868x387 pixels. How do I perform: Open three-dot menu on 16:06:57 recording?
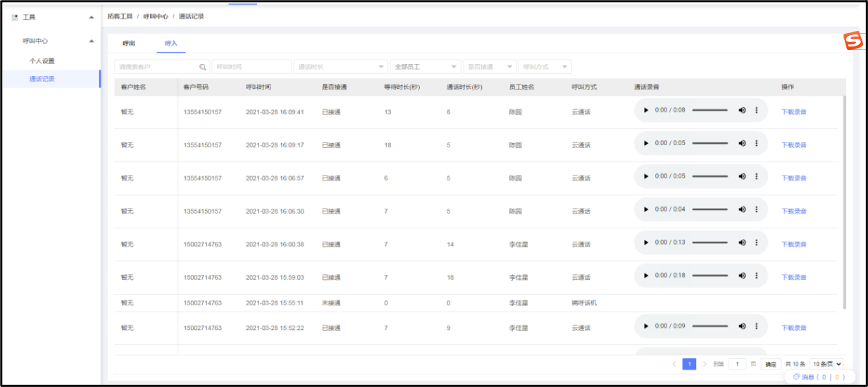(757, 177)
